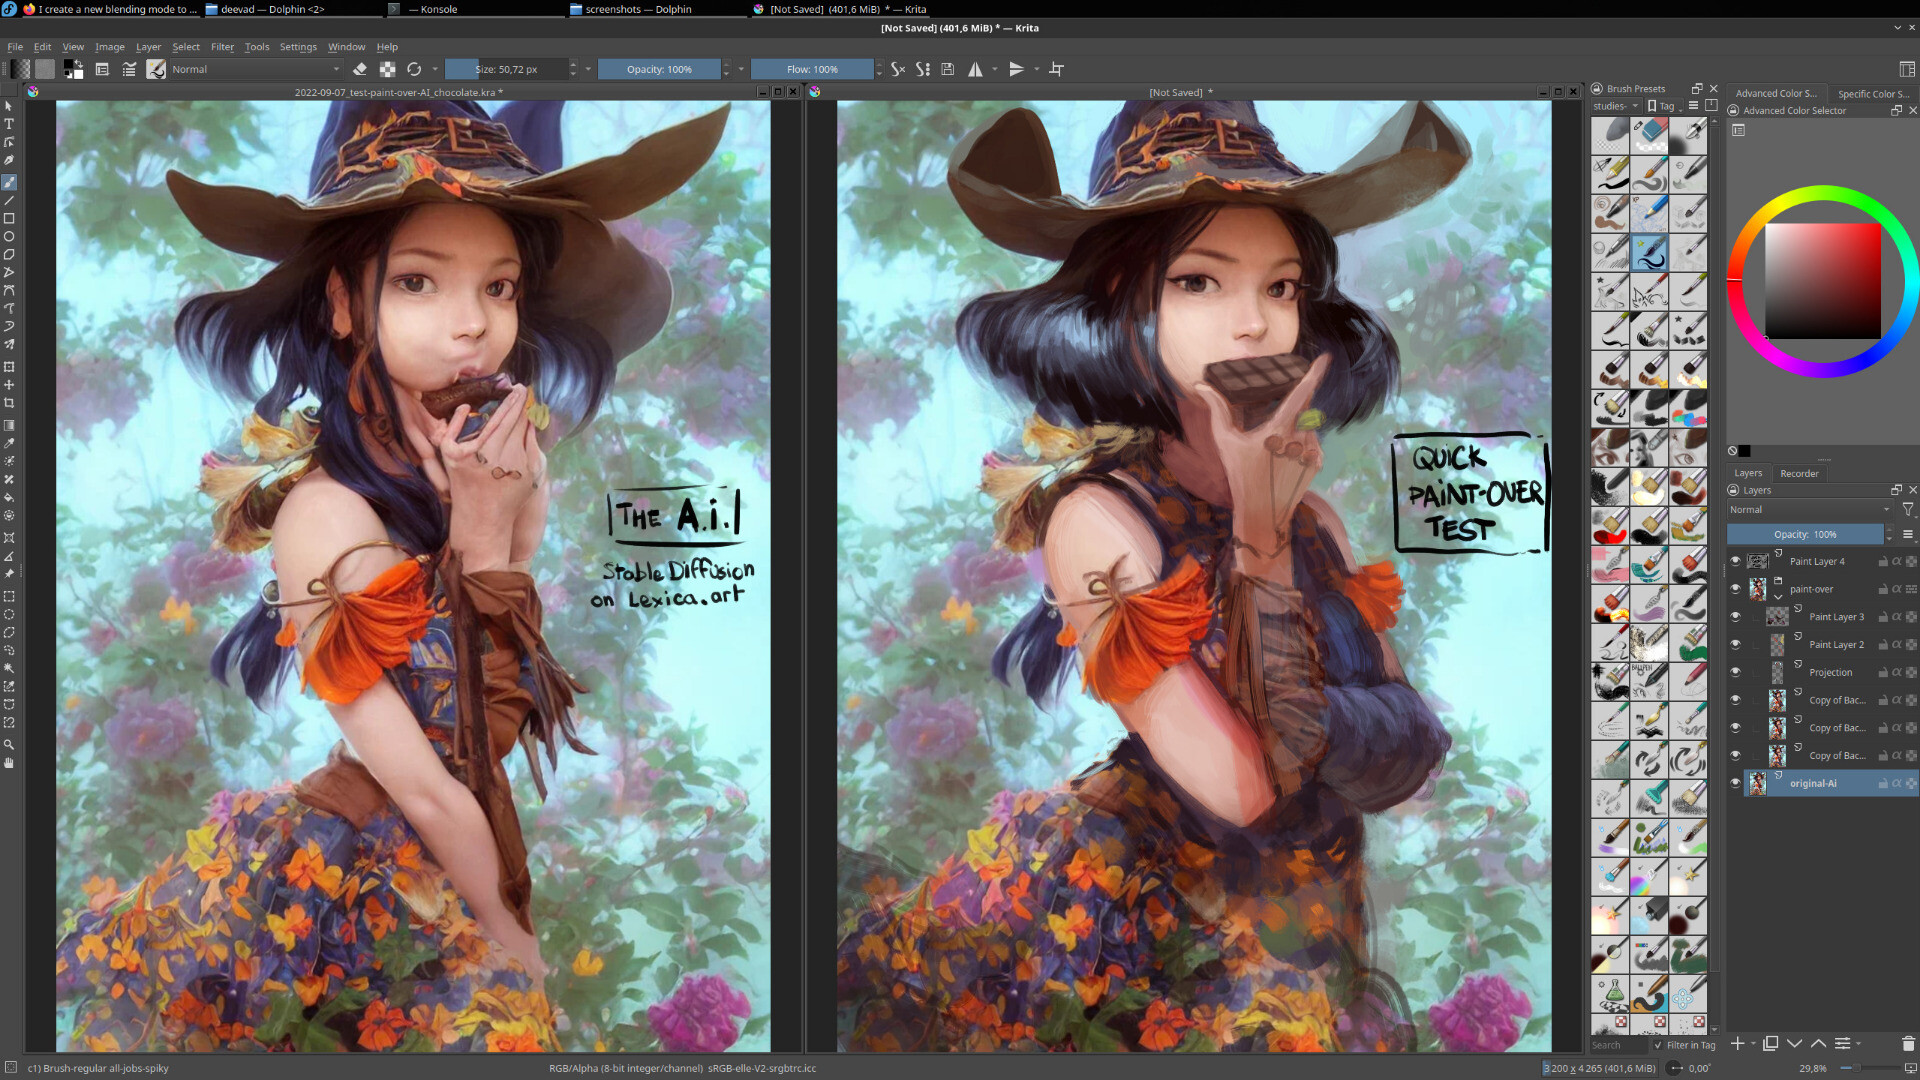The width and height of the screenshot is (1920, 1080).
Task: Click the wrap around mode icon
Action: [1056, 69]
